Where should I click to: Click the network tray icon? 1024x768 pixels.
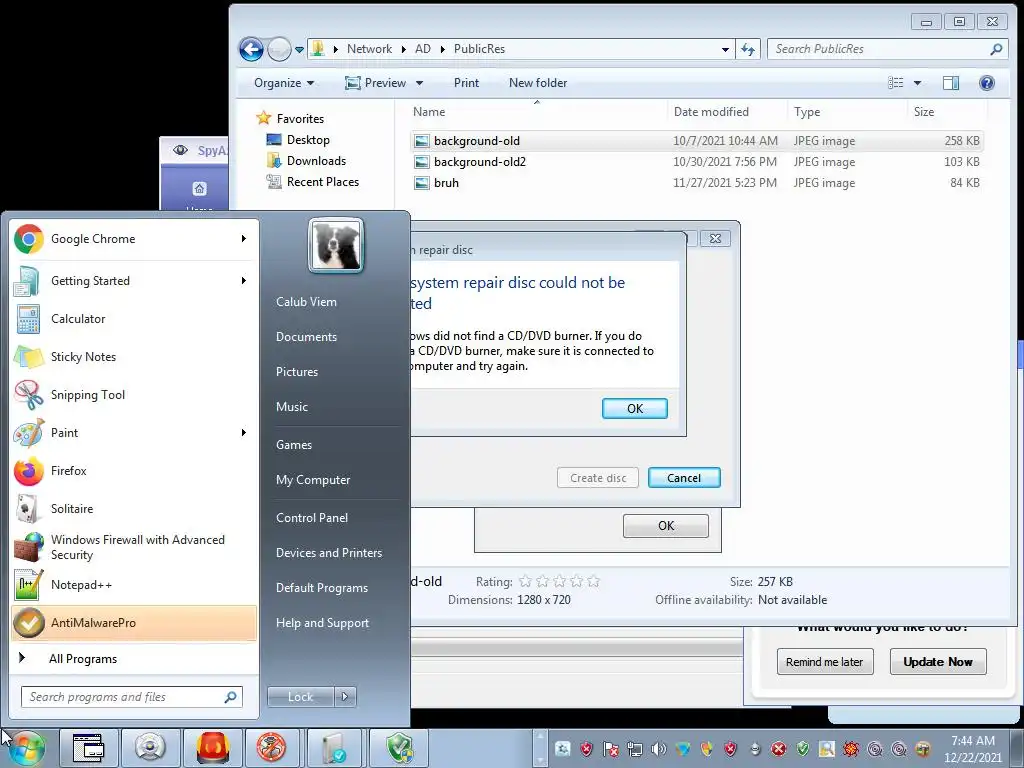634,748
